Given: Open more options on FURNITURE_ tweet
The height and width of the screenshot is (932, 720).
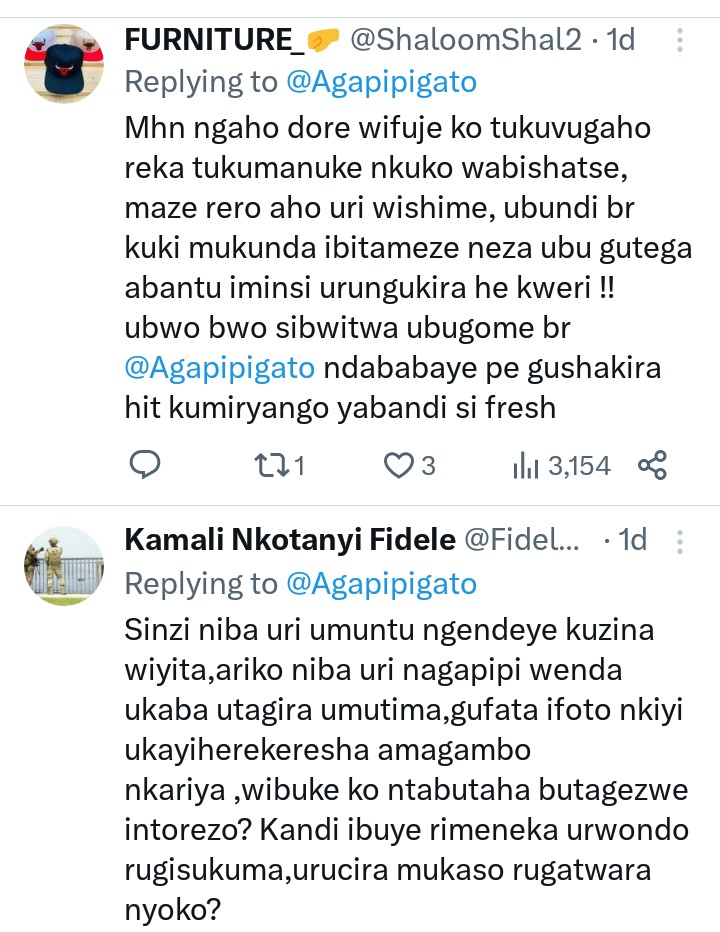Looking at the screenshot, I should [x=680, y=40].
